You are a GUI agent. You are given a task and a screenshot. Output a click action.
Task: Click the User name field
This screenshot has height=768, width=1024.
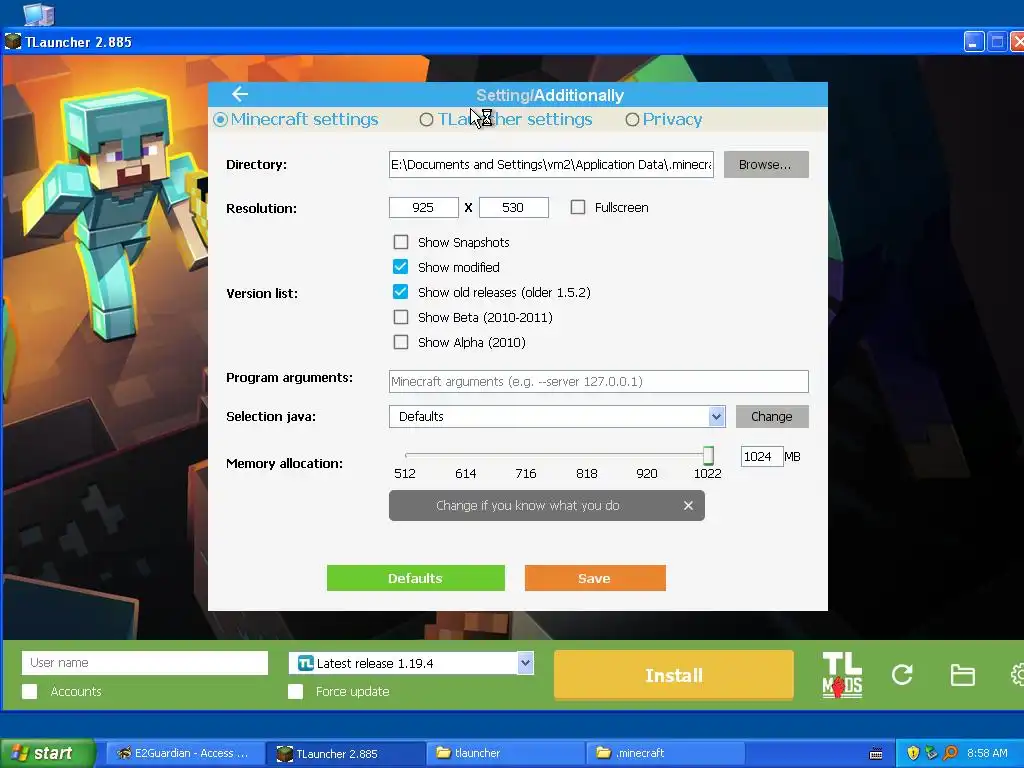(145, 663)
